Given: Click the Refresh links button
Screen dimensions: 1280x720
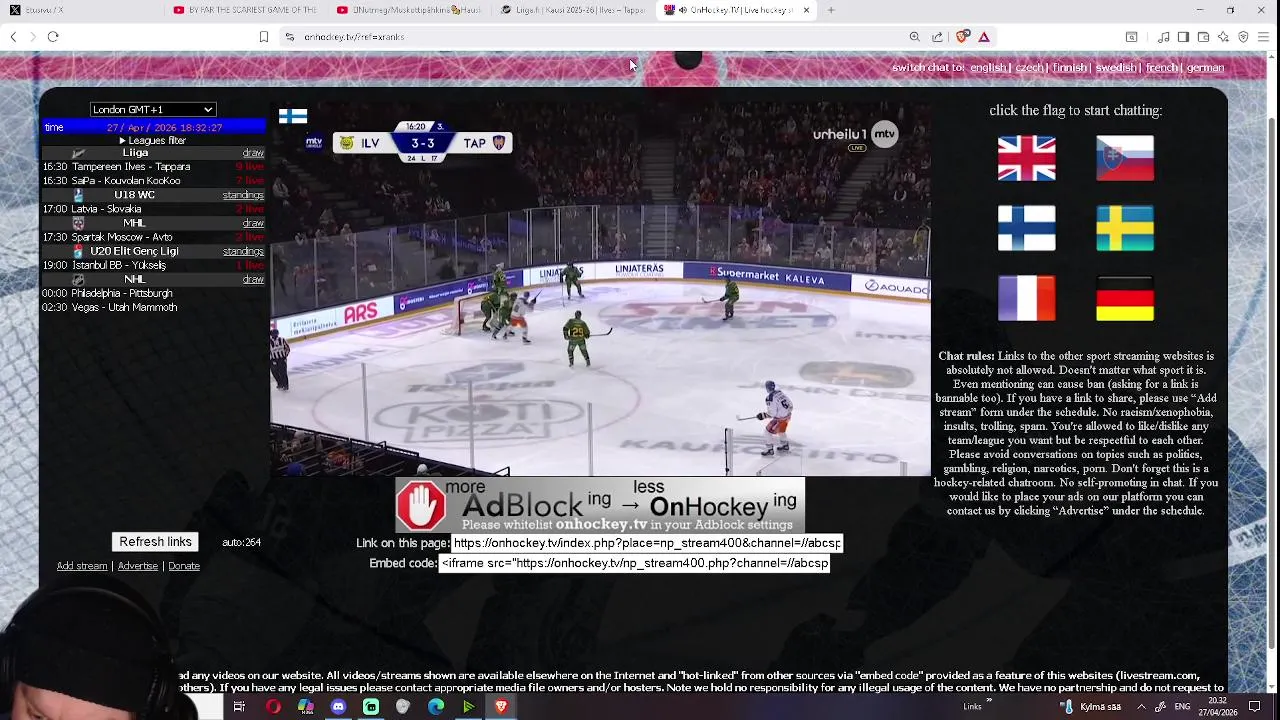Looking at the screenshot, I should [155, 542].
